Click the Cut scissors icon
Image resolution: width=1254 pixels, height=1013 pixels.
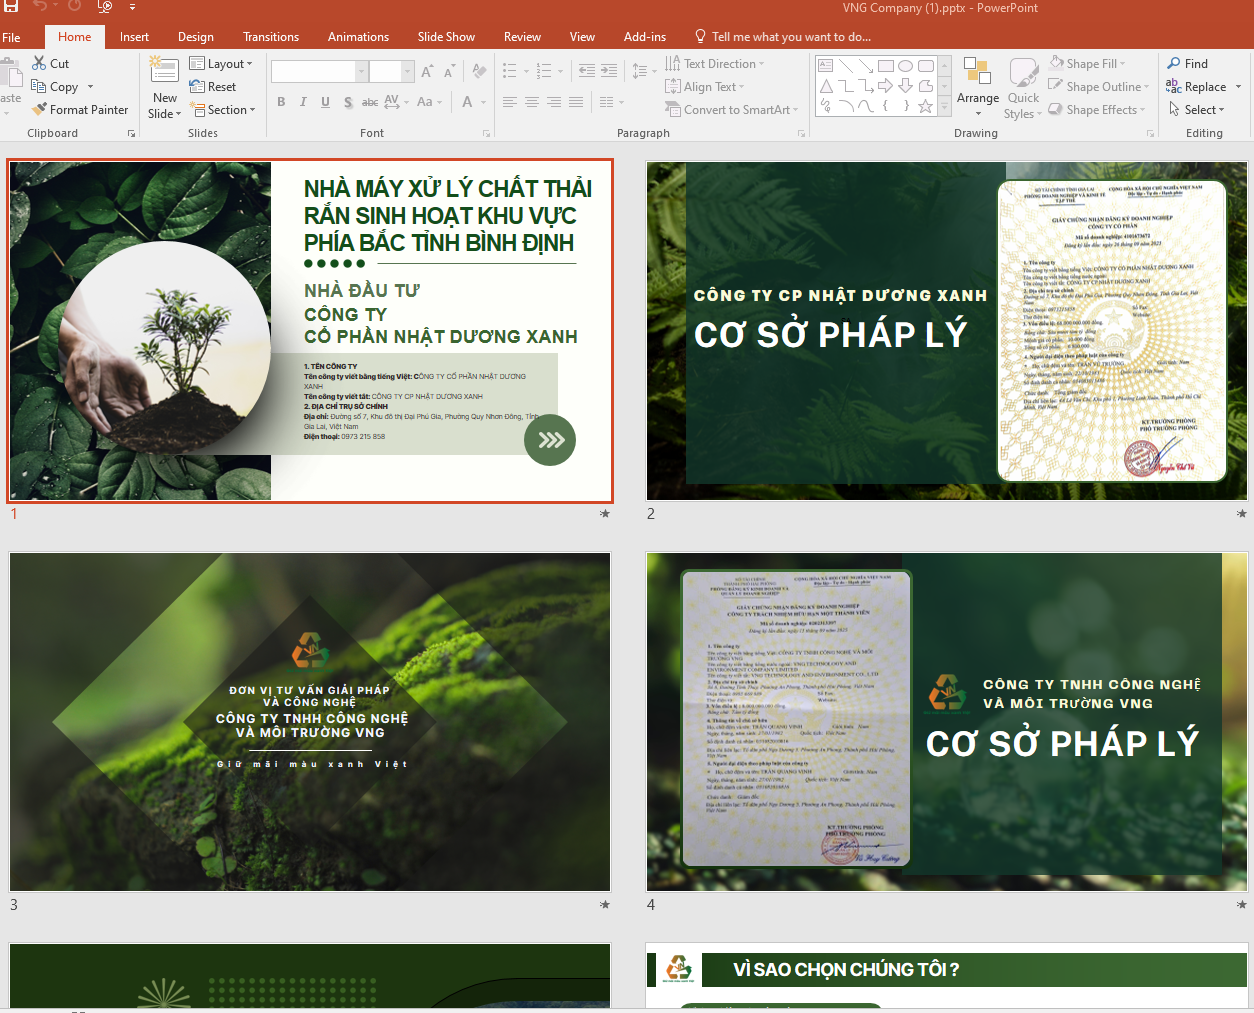(x=39, y=64)
